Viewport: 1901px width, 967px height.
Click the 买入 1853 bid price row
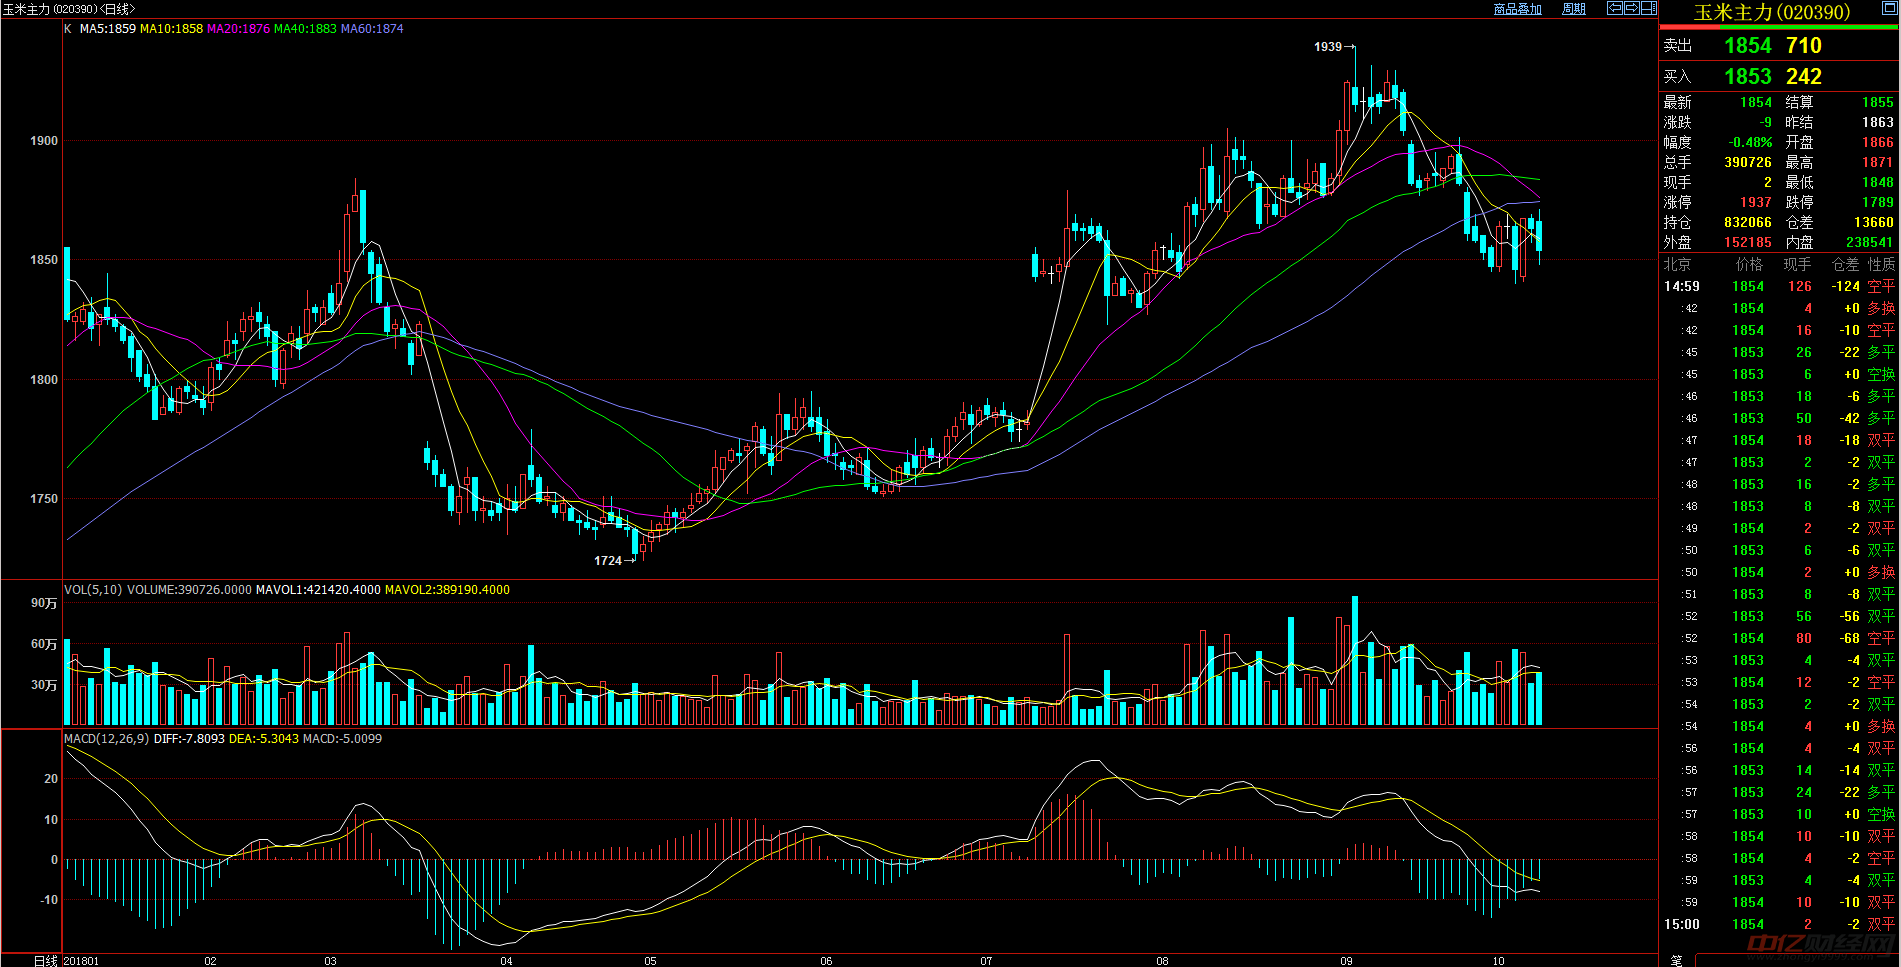tap(1778, 76)
